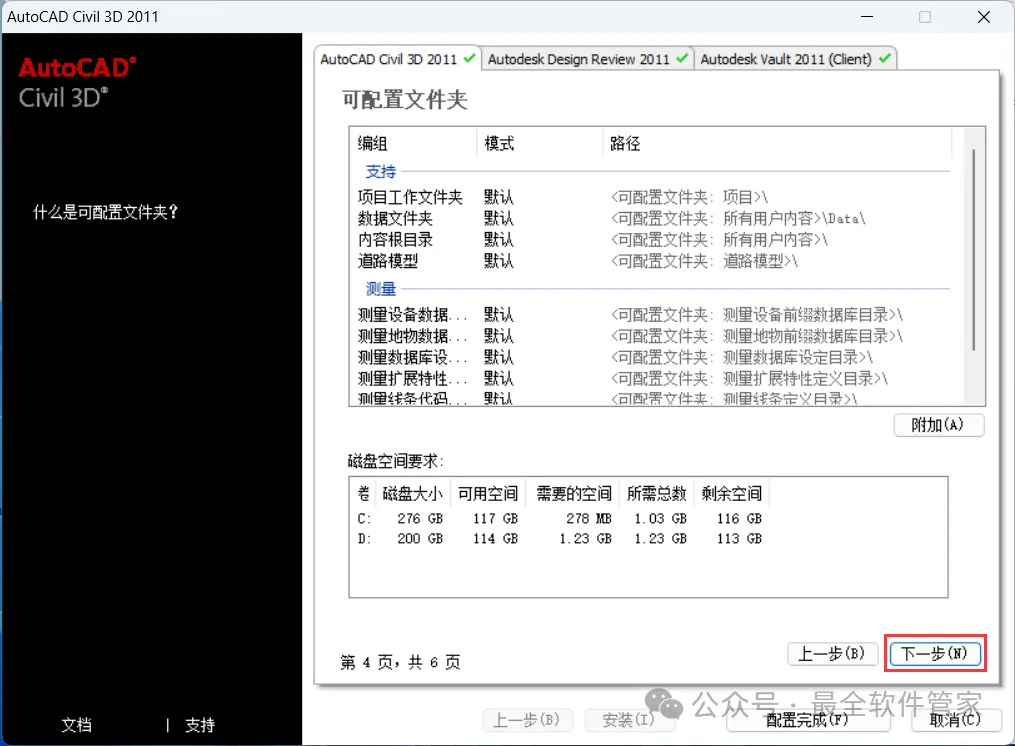This screenshot has width=1015, height=746.
Task: Click the path of 道路模型 row
Action: (704, 261)
